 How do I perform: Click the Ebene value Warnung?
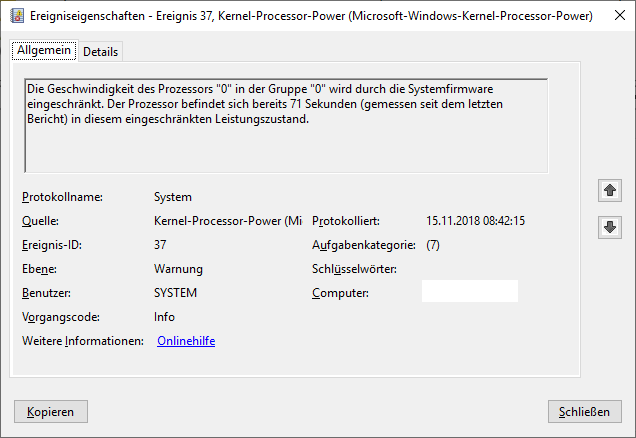(178, 269)
